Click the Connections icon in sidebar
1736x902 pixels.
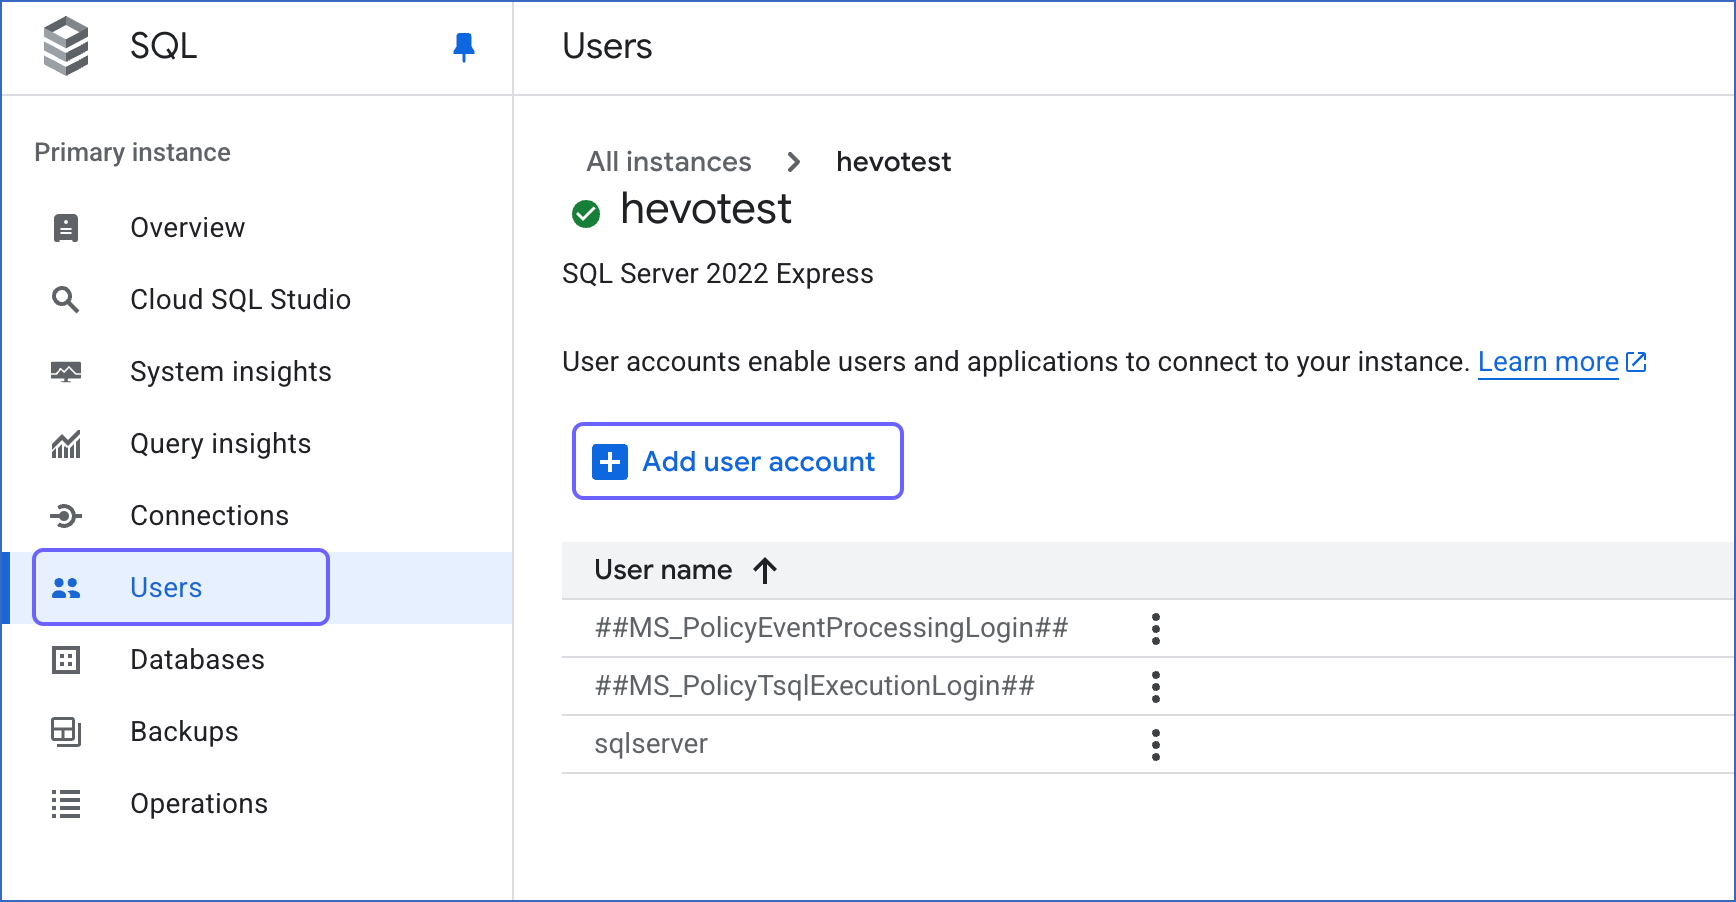pos(66,516)
